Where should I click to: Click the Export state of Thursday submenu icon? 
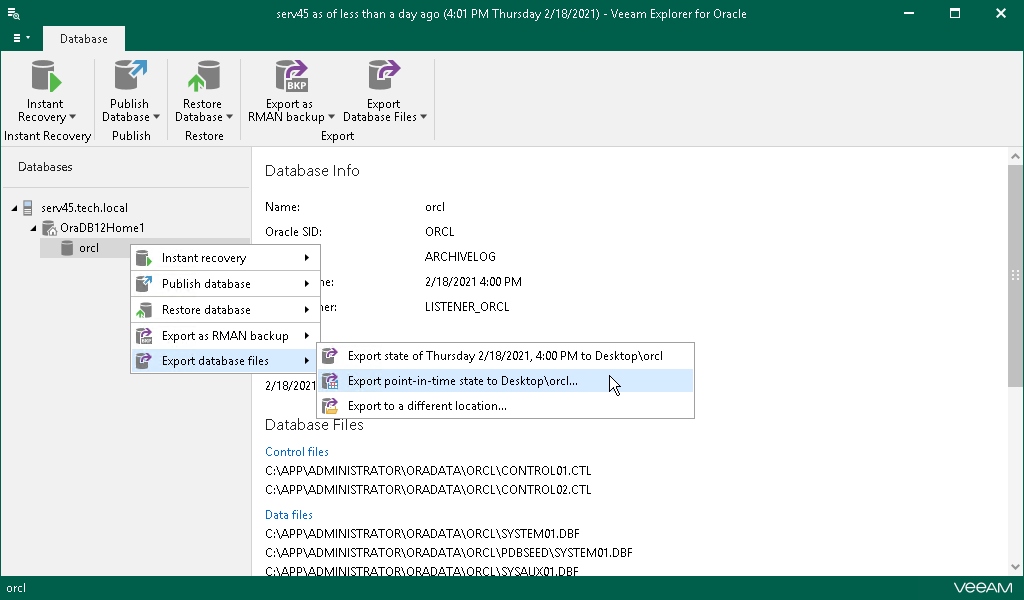pos(330,356)
